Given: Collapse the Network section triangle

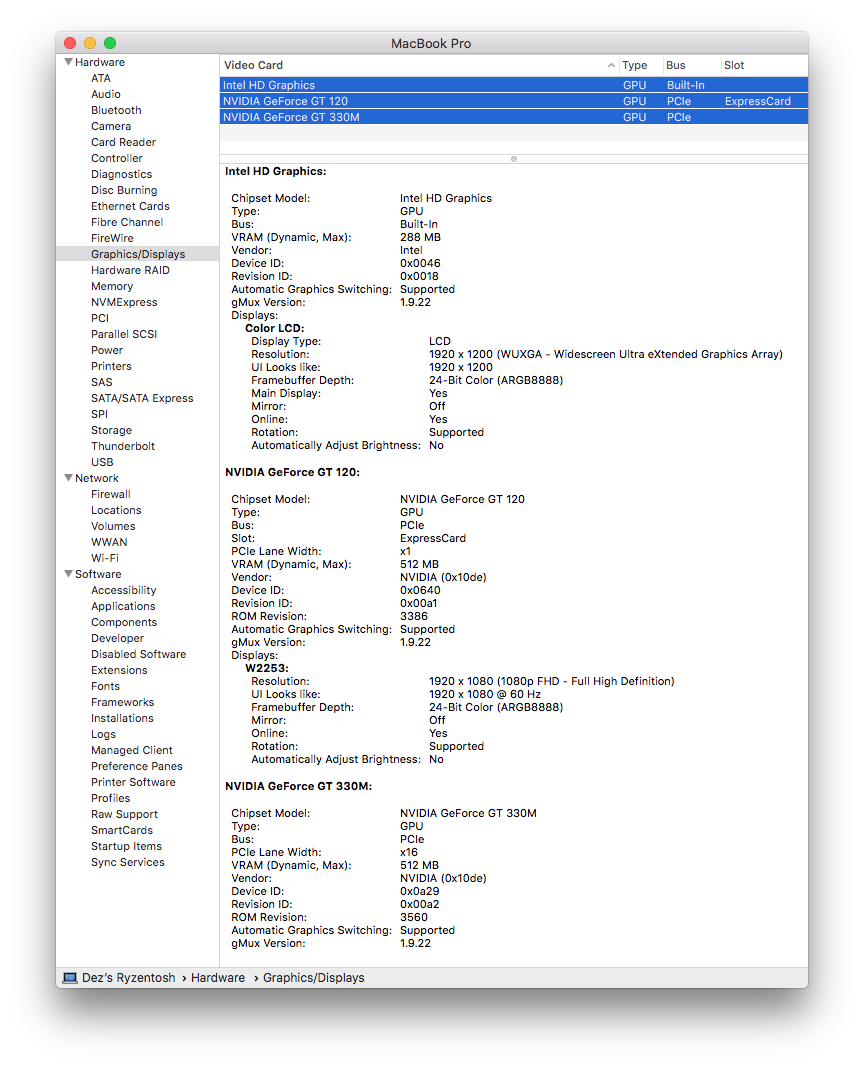Looking at the screenshot, I should pyautogui.click(x=68, y=478).
